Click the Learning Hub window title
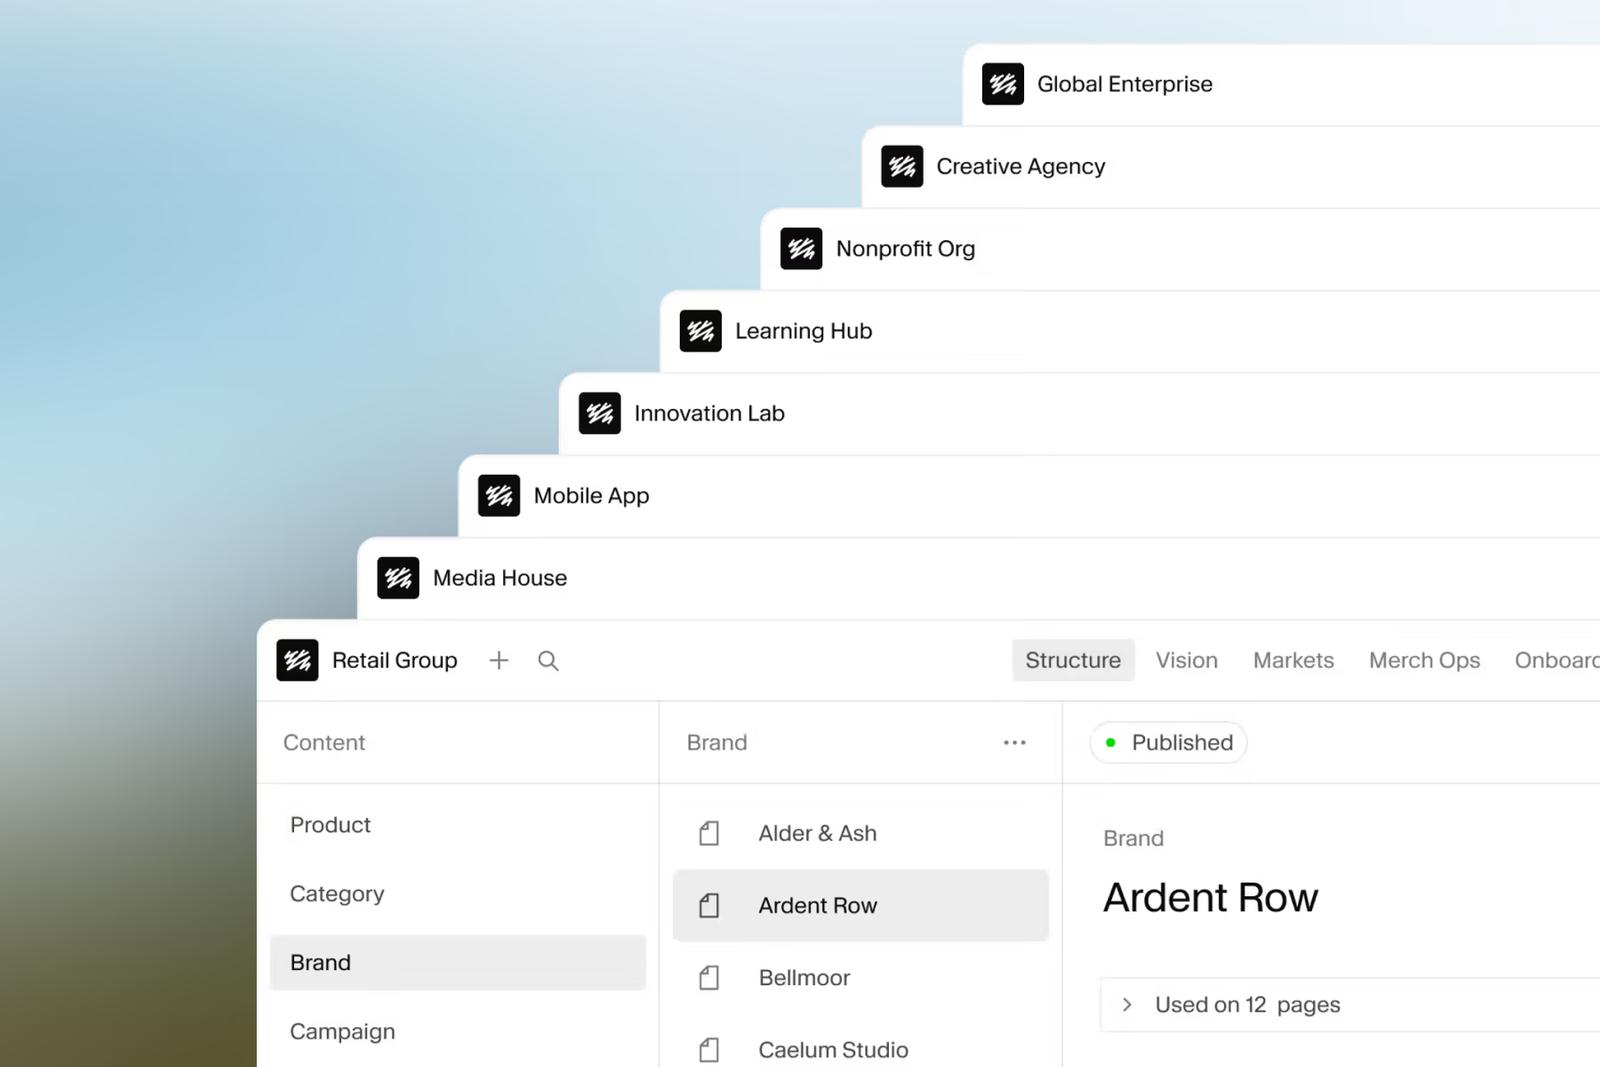 803,331
